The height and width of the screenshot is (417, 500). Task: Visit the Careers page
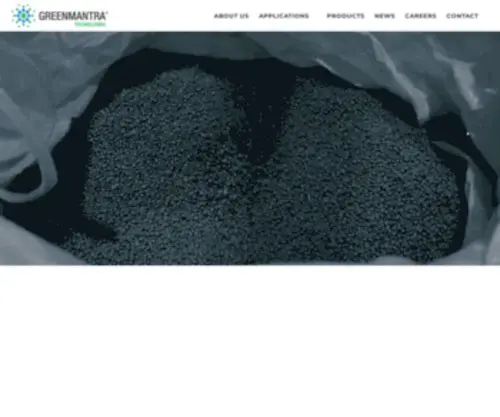[x=420, y=16]
